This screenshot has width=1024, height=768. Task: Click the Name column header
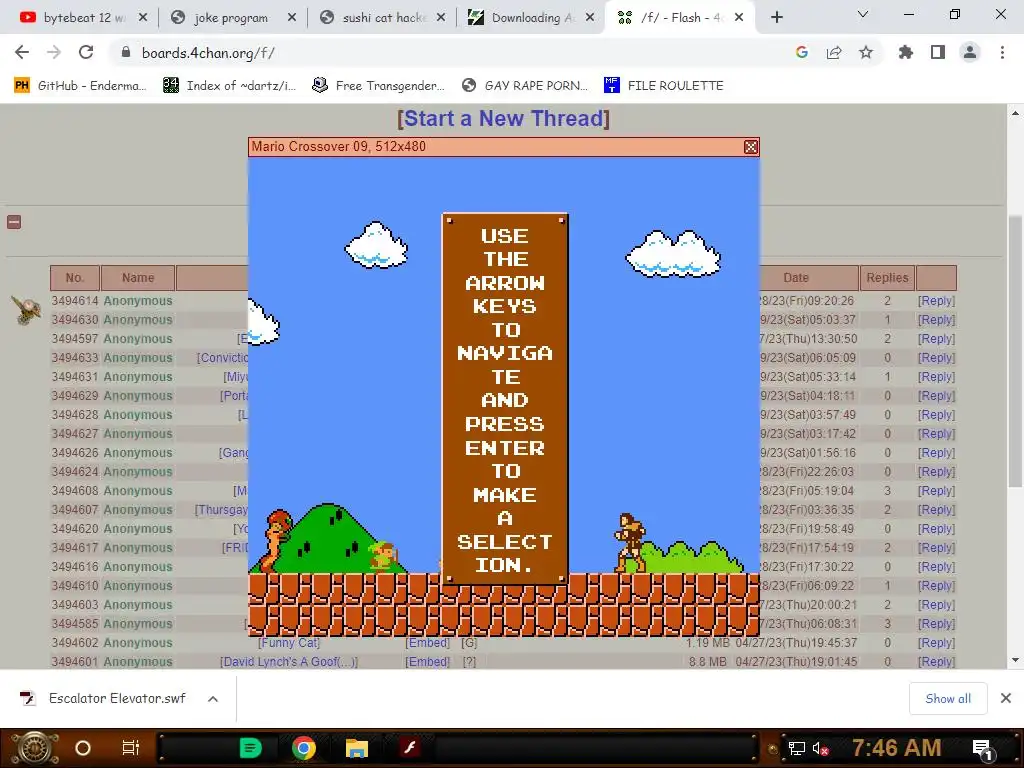coord(138,278)
